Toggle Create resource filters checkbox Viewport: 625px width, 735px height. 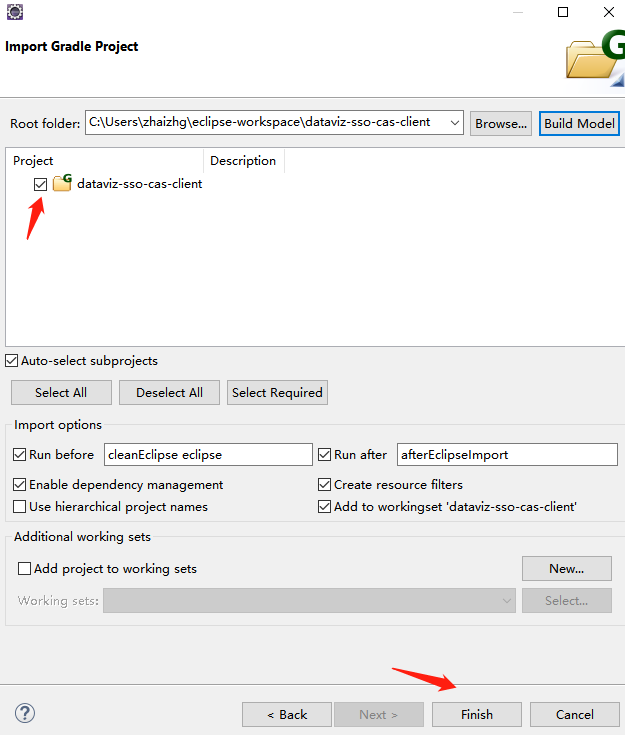pyautogui.click(x=324, y=484)
